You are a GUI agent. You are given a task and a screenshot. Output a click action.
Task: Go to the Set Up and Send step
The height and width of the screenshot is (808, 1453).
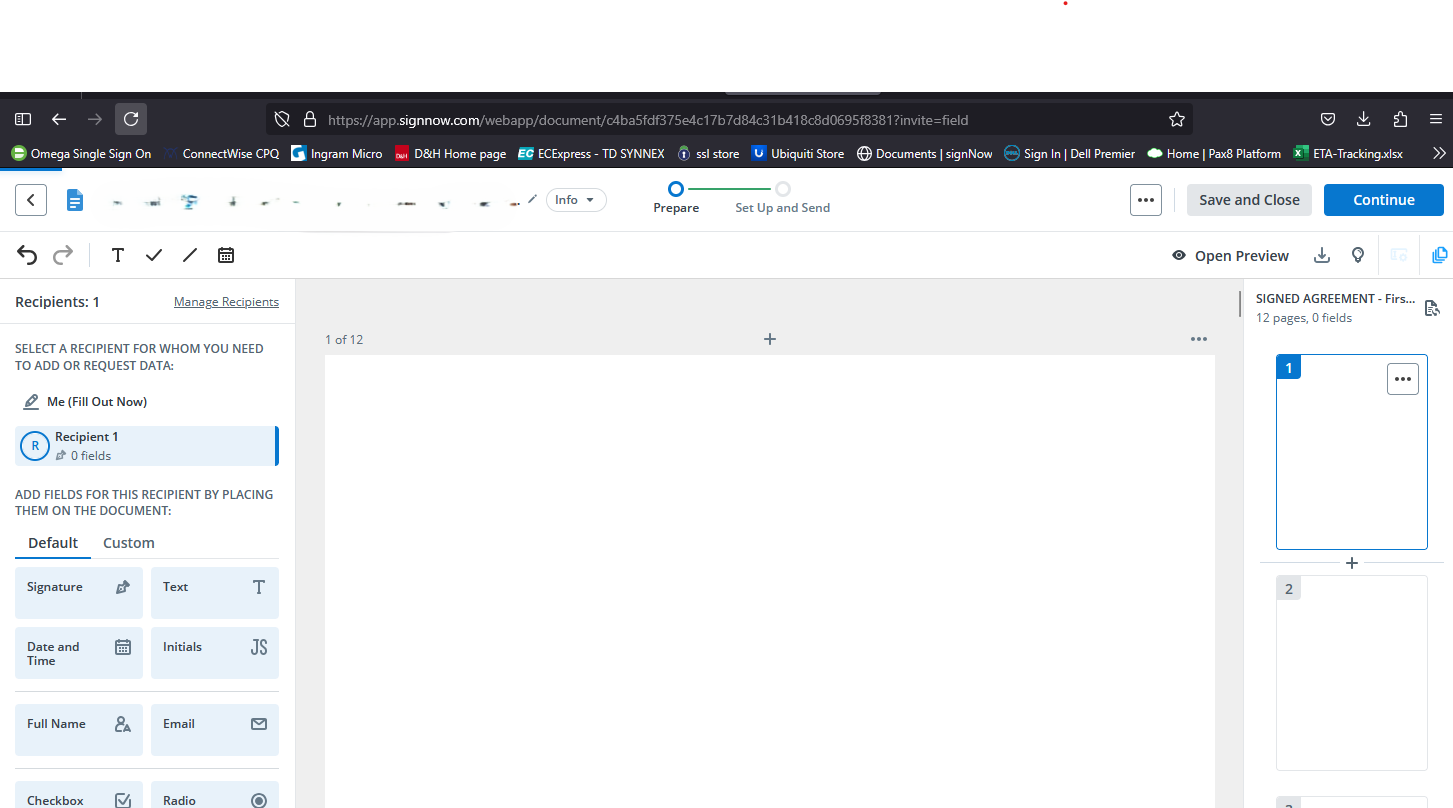(783, 197)
